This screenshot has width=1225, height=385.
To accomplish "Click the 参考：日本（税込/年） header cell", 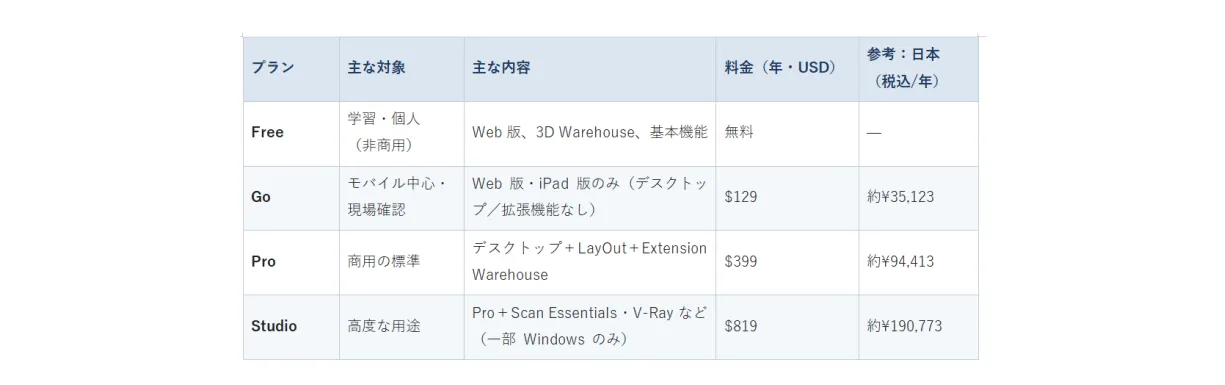I will (918, 69).
